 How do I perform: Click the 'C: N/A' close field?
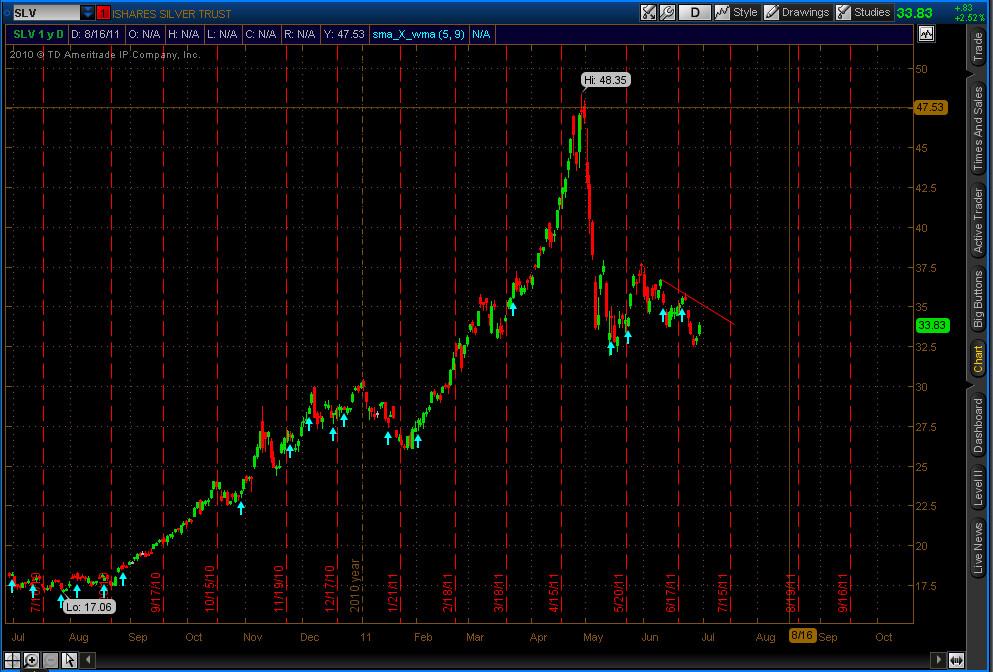pos(260,34)
